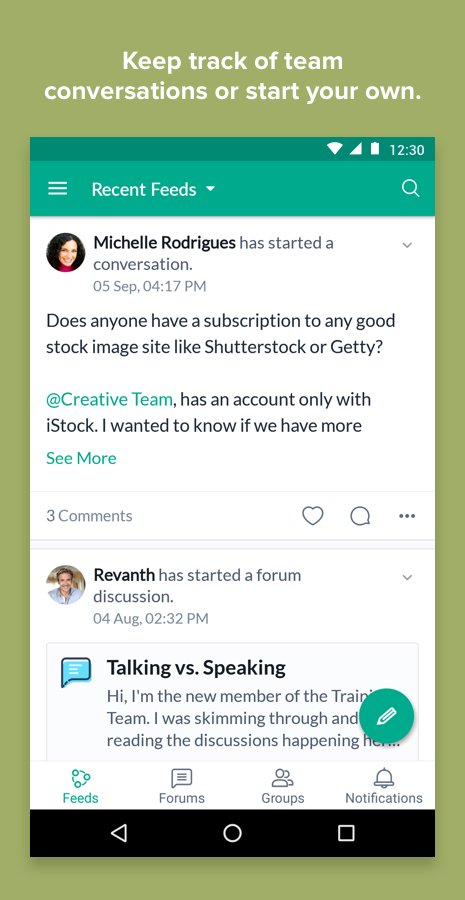Switch to the Forums tab

[181, 786]
